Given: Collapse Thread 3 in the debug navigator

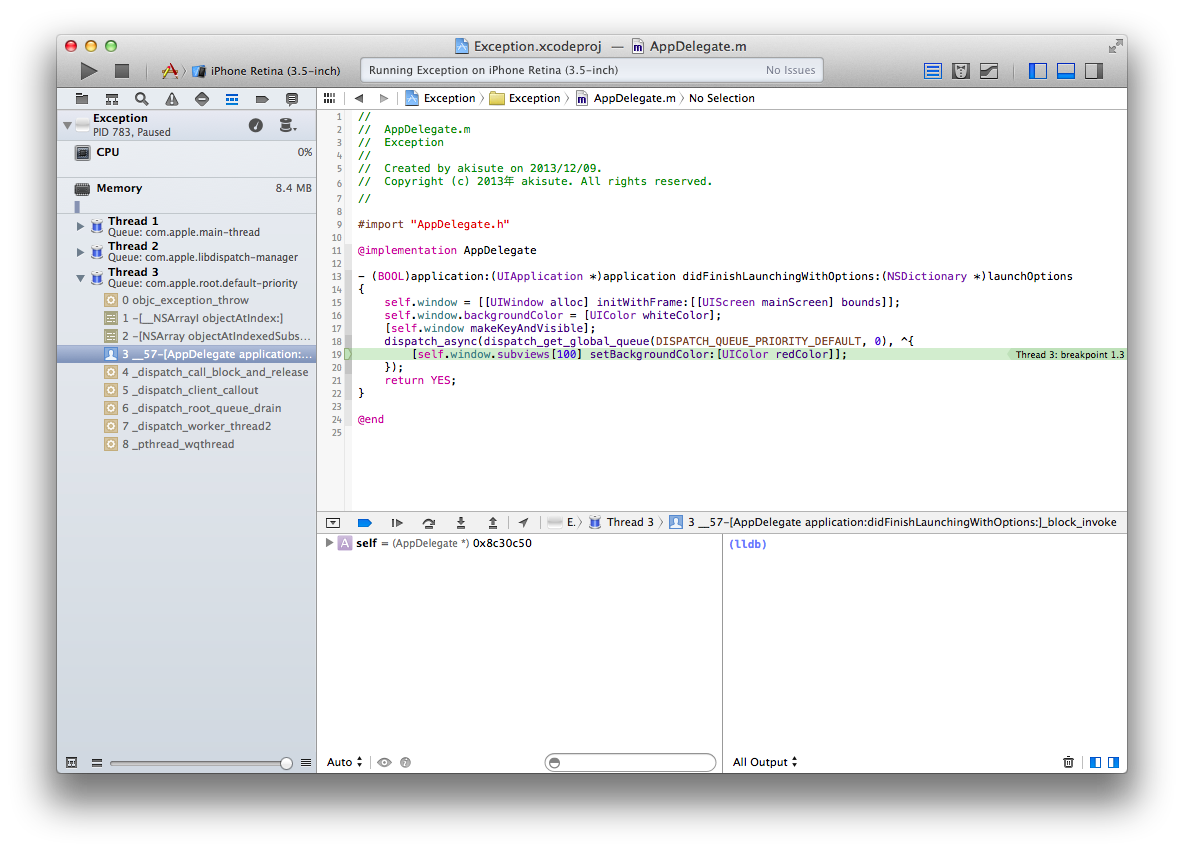Looking at the screenshot, I should (x=80, y=277).
